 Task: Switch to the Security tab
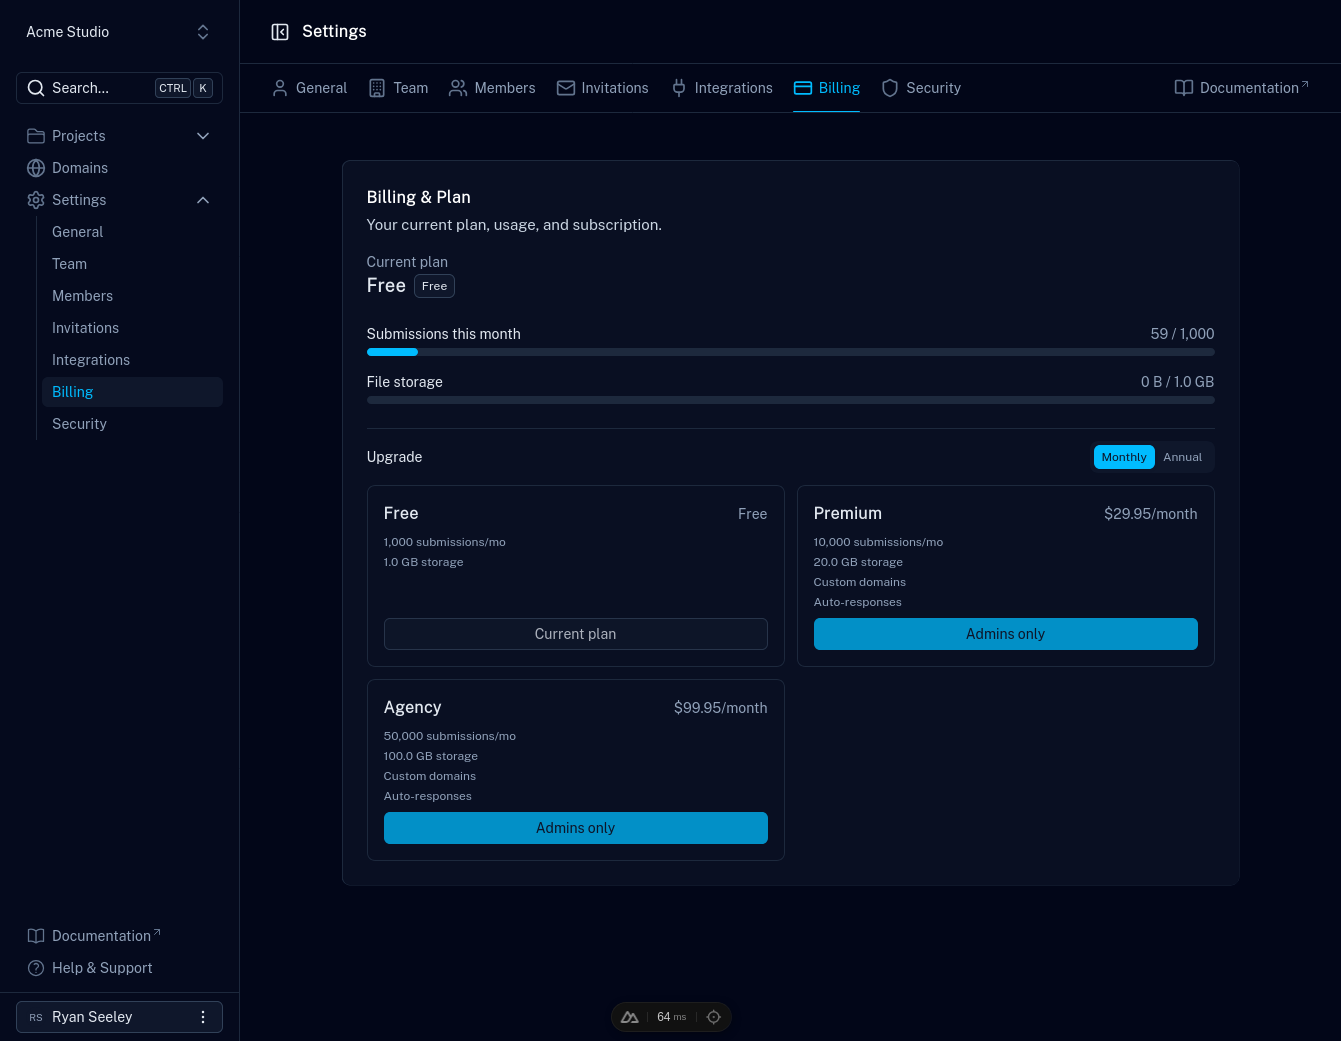pyautogui.click(x=921, y=88)
